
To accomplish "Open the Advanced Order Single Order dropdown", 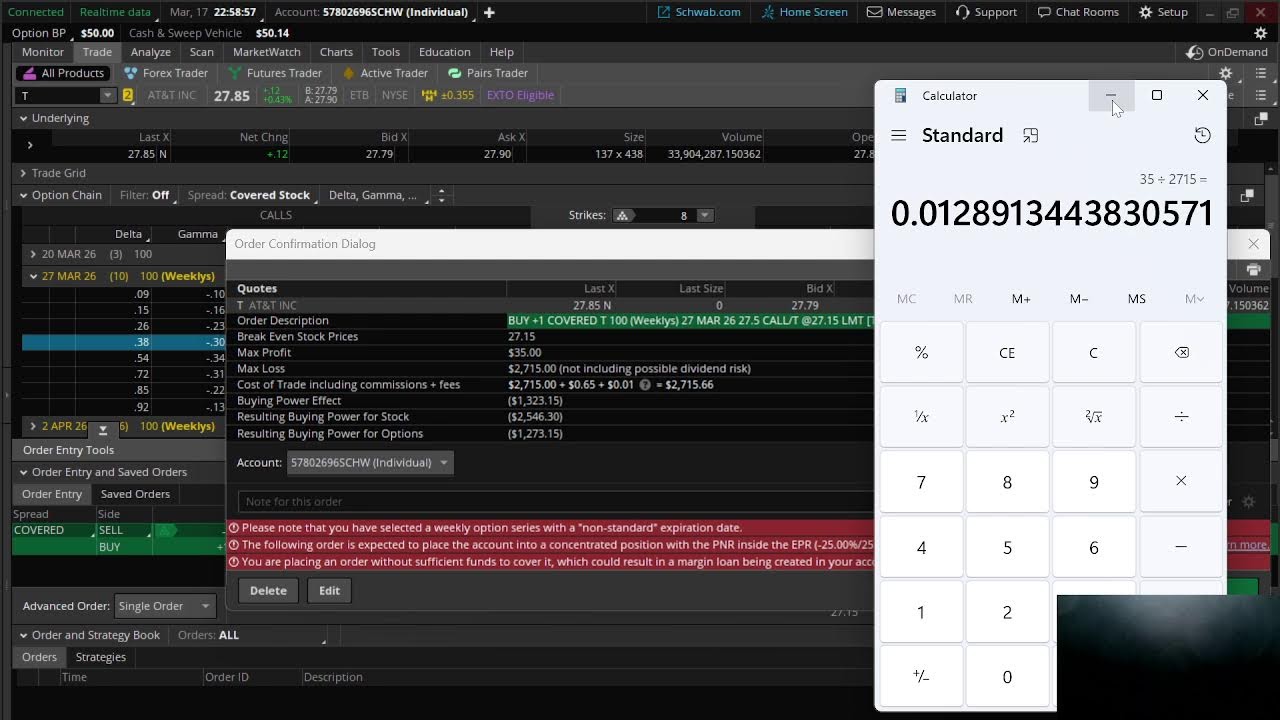I will (164, 606).
